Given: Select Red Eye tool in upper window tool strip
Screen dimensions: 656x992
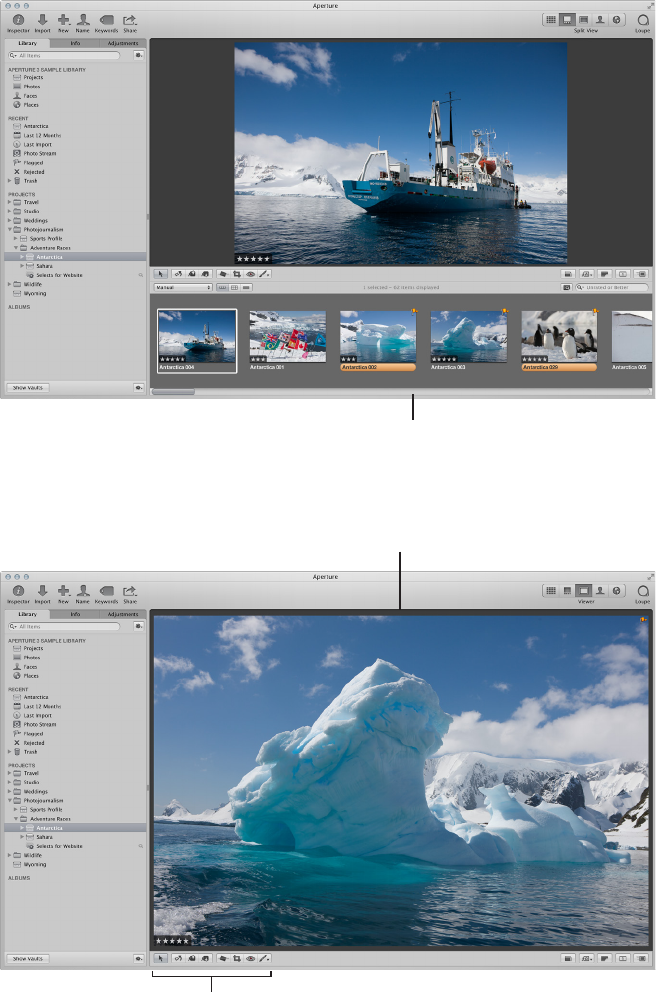Looking at the screenshot, I should click(251, 274).
